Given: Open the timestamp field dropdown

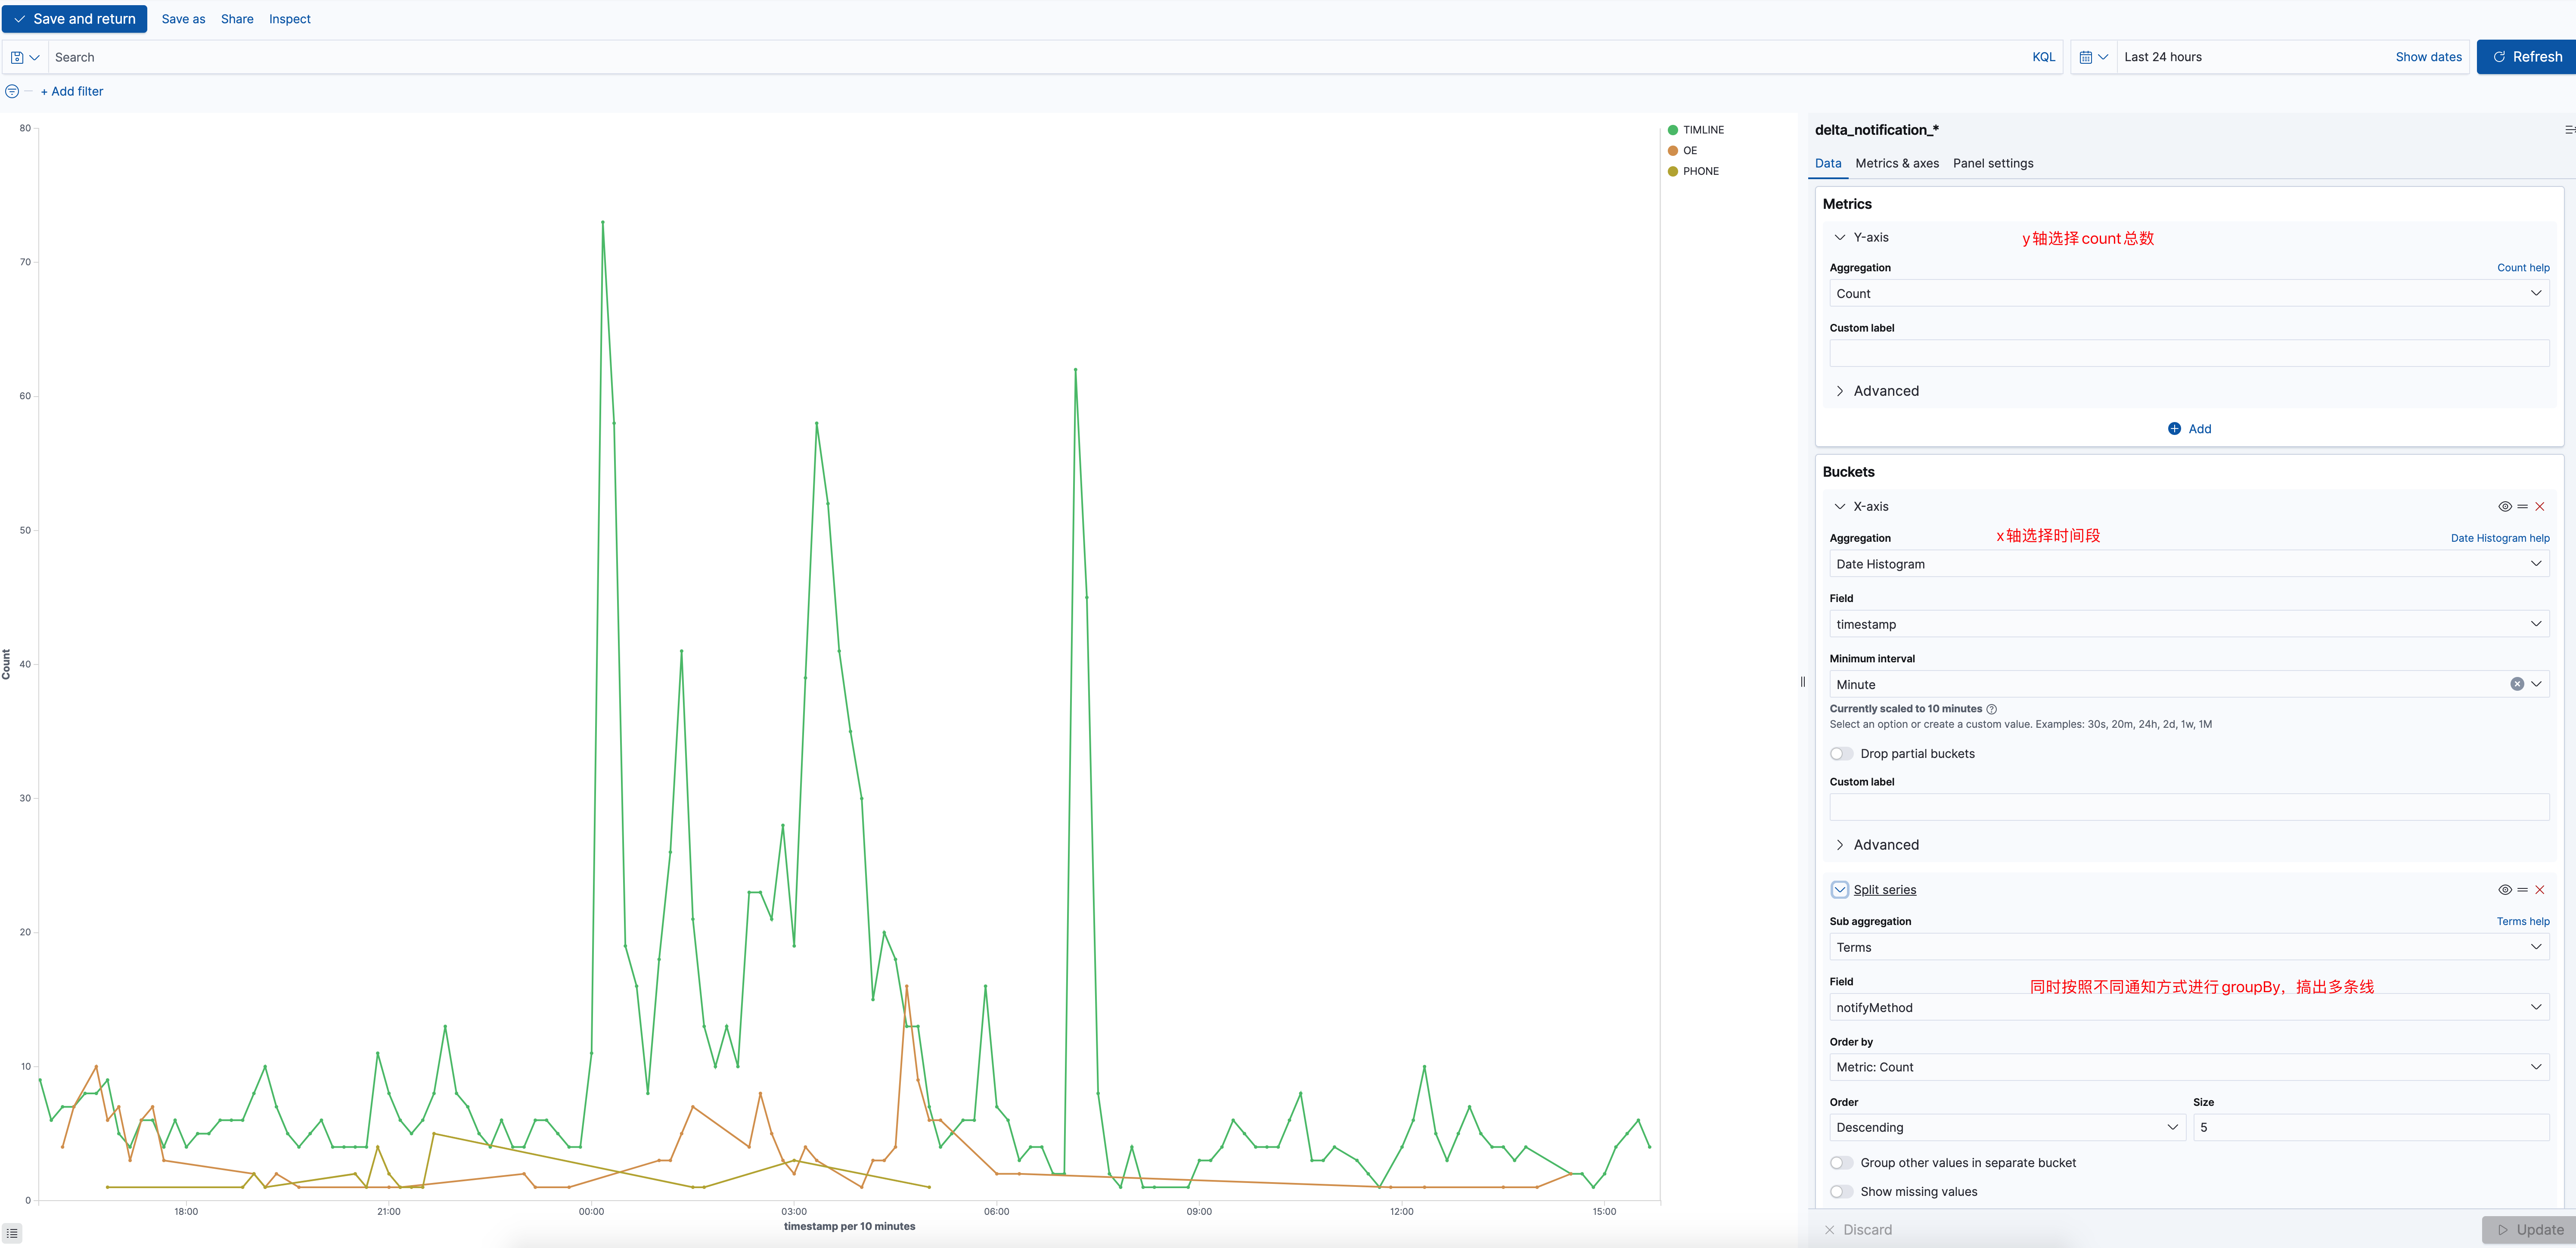Looking at the screenshot, I should tap(2189, 624).
